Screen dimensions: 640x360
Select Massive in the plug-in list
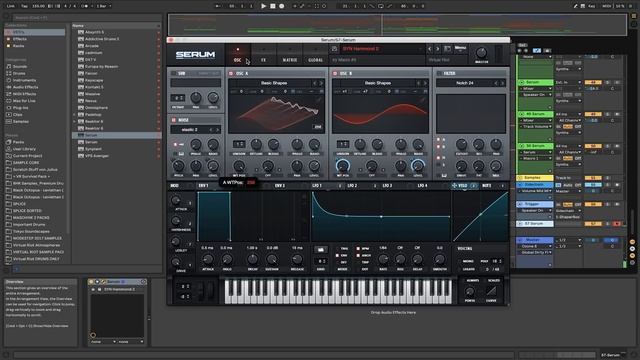click(x=93, y=94)
